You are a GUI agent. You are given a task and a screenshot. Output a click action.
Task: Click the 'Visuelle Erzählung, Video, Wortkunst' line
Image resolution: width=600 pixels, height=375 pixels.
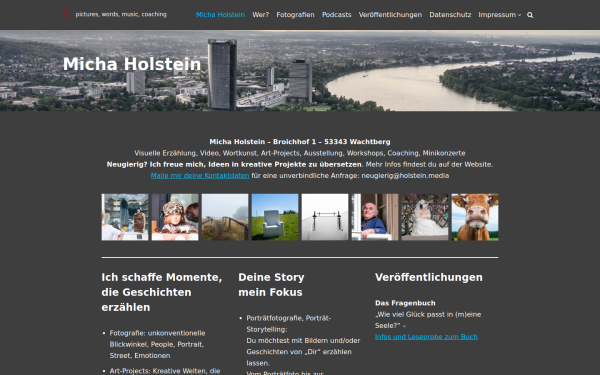[x=300, y=153]
